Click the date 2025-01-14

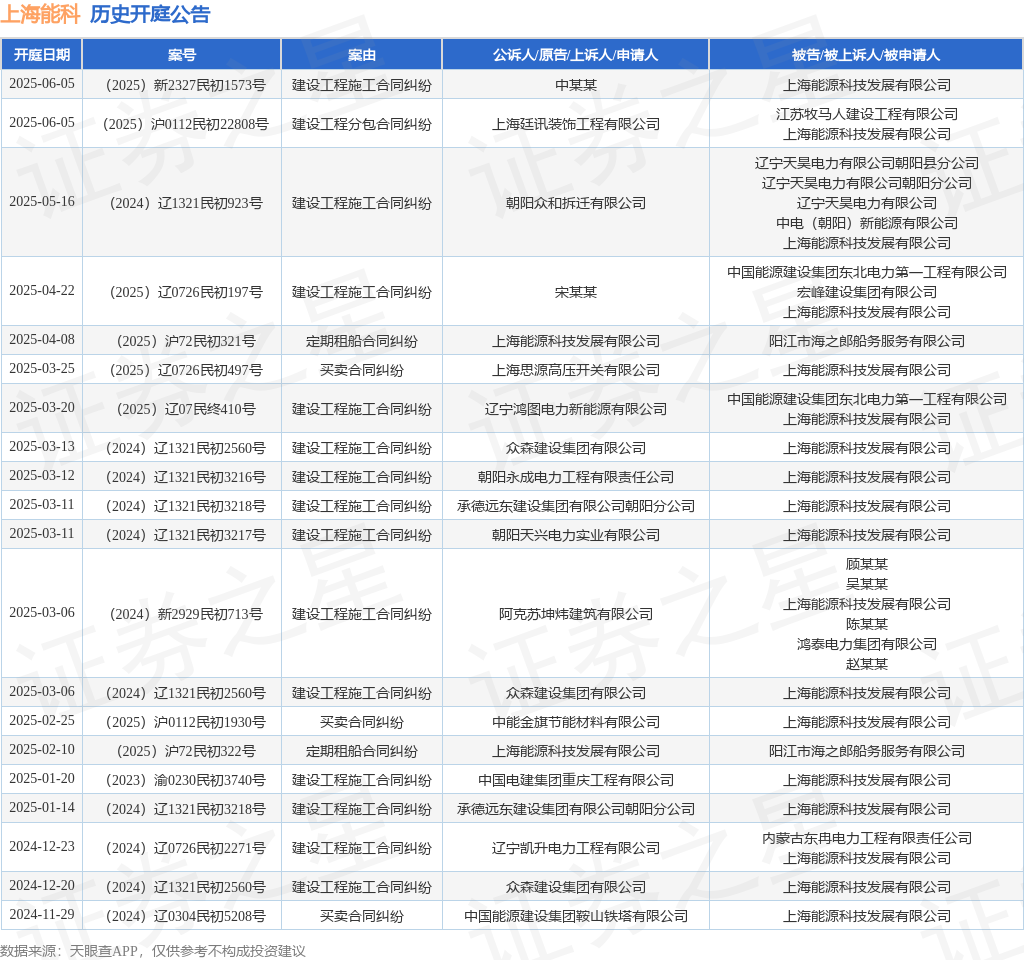click(42, 807)
